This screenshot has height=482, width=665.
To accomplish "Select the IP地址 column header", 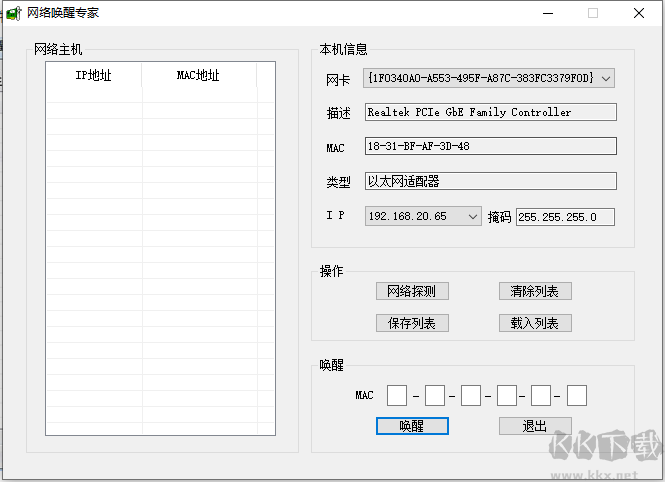I will click(x=94, y=75).
